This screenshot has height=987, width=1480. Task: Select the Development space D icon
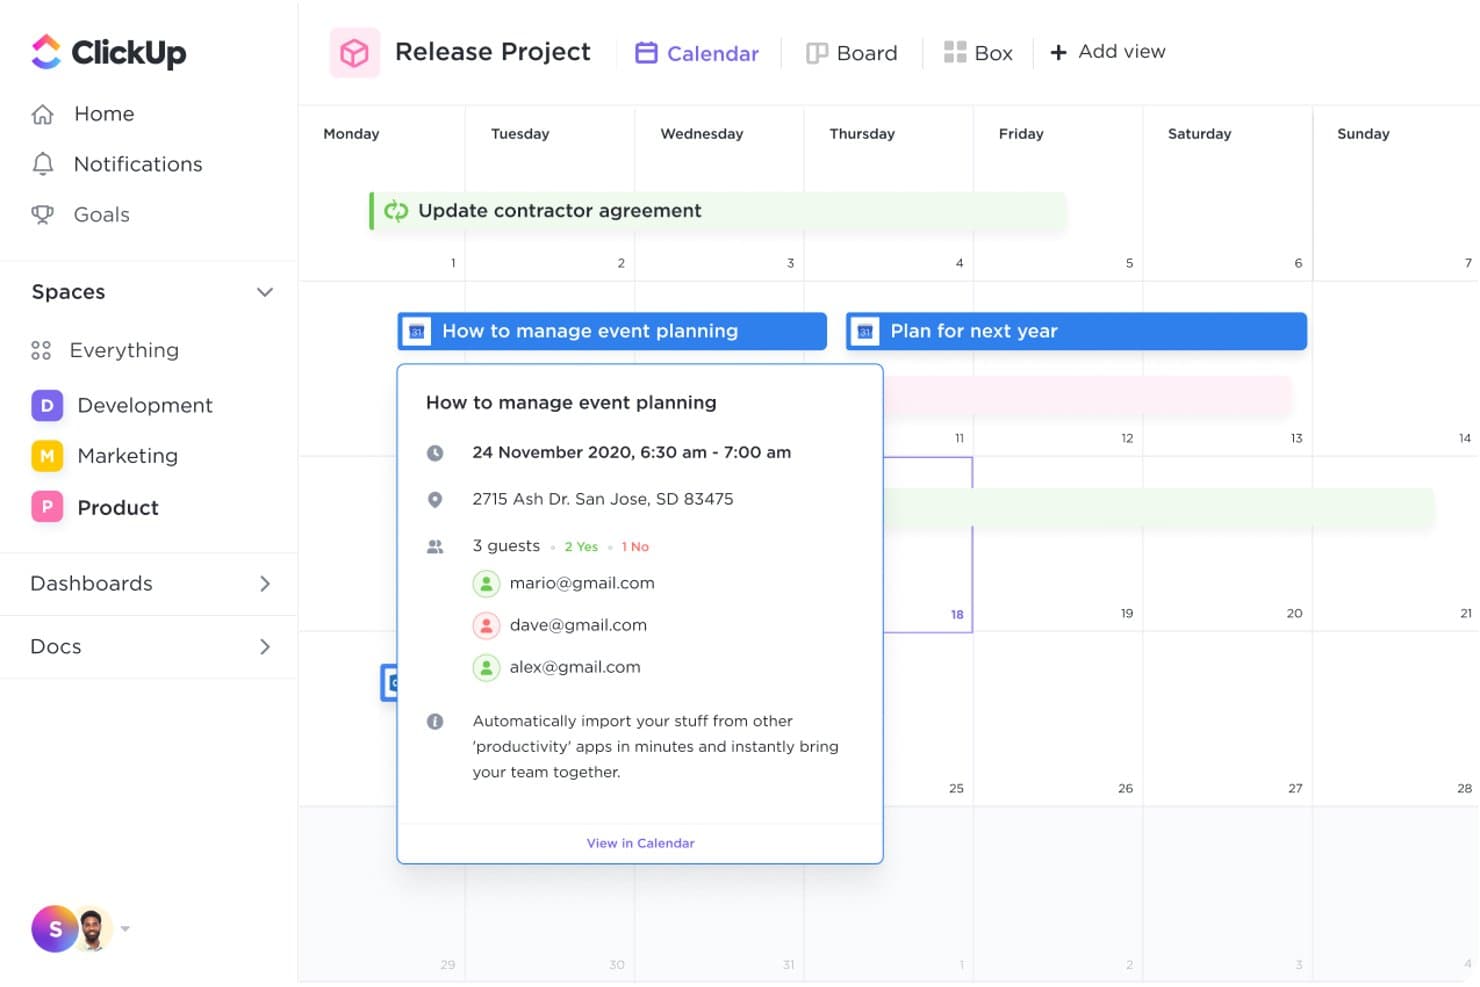(47, 405)
